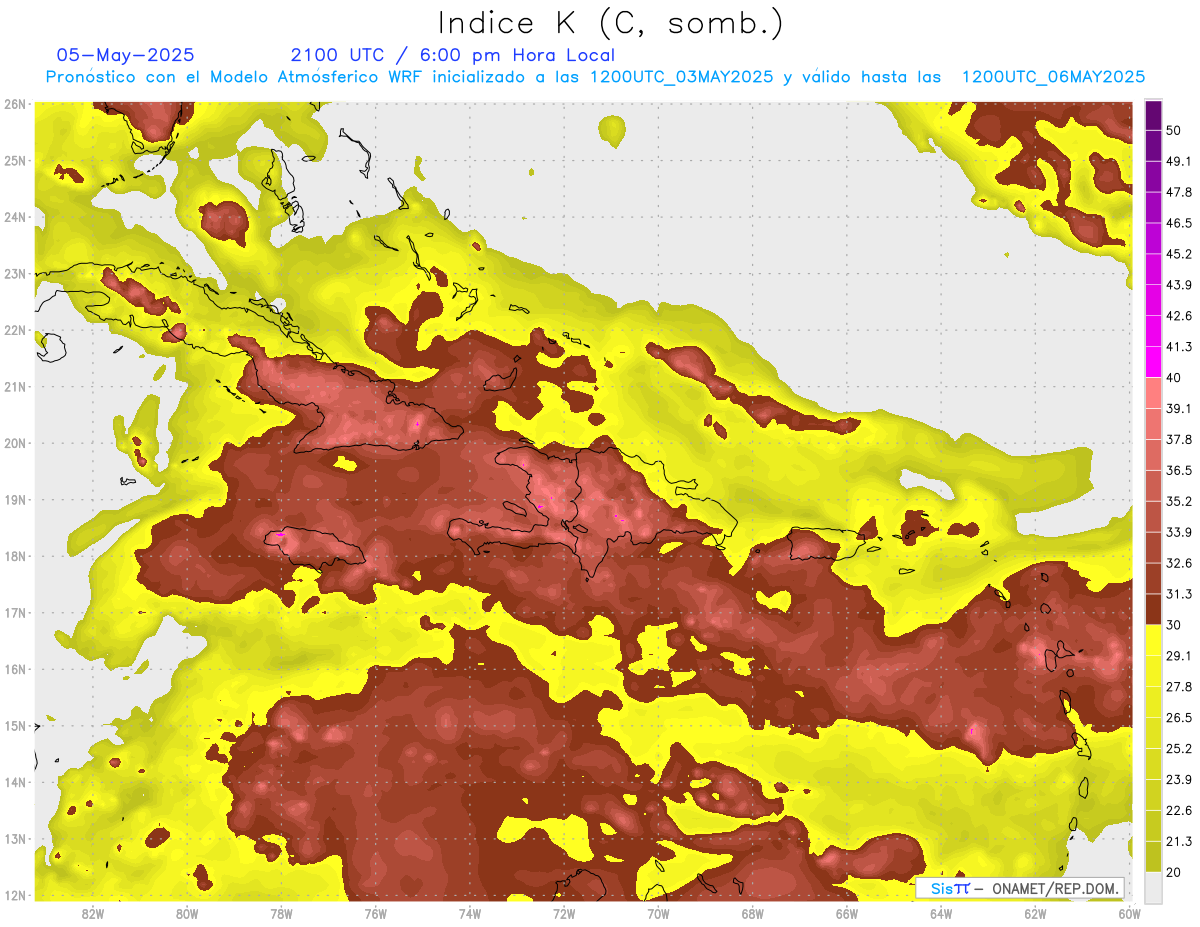
Task: Click the 'SisTT – ONAMET/REP.DOM.' label box
Action: (x=1020, y=888)
